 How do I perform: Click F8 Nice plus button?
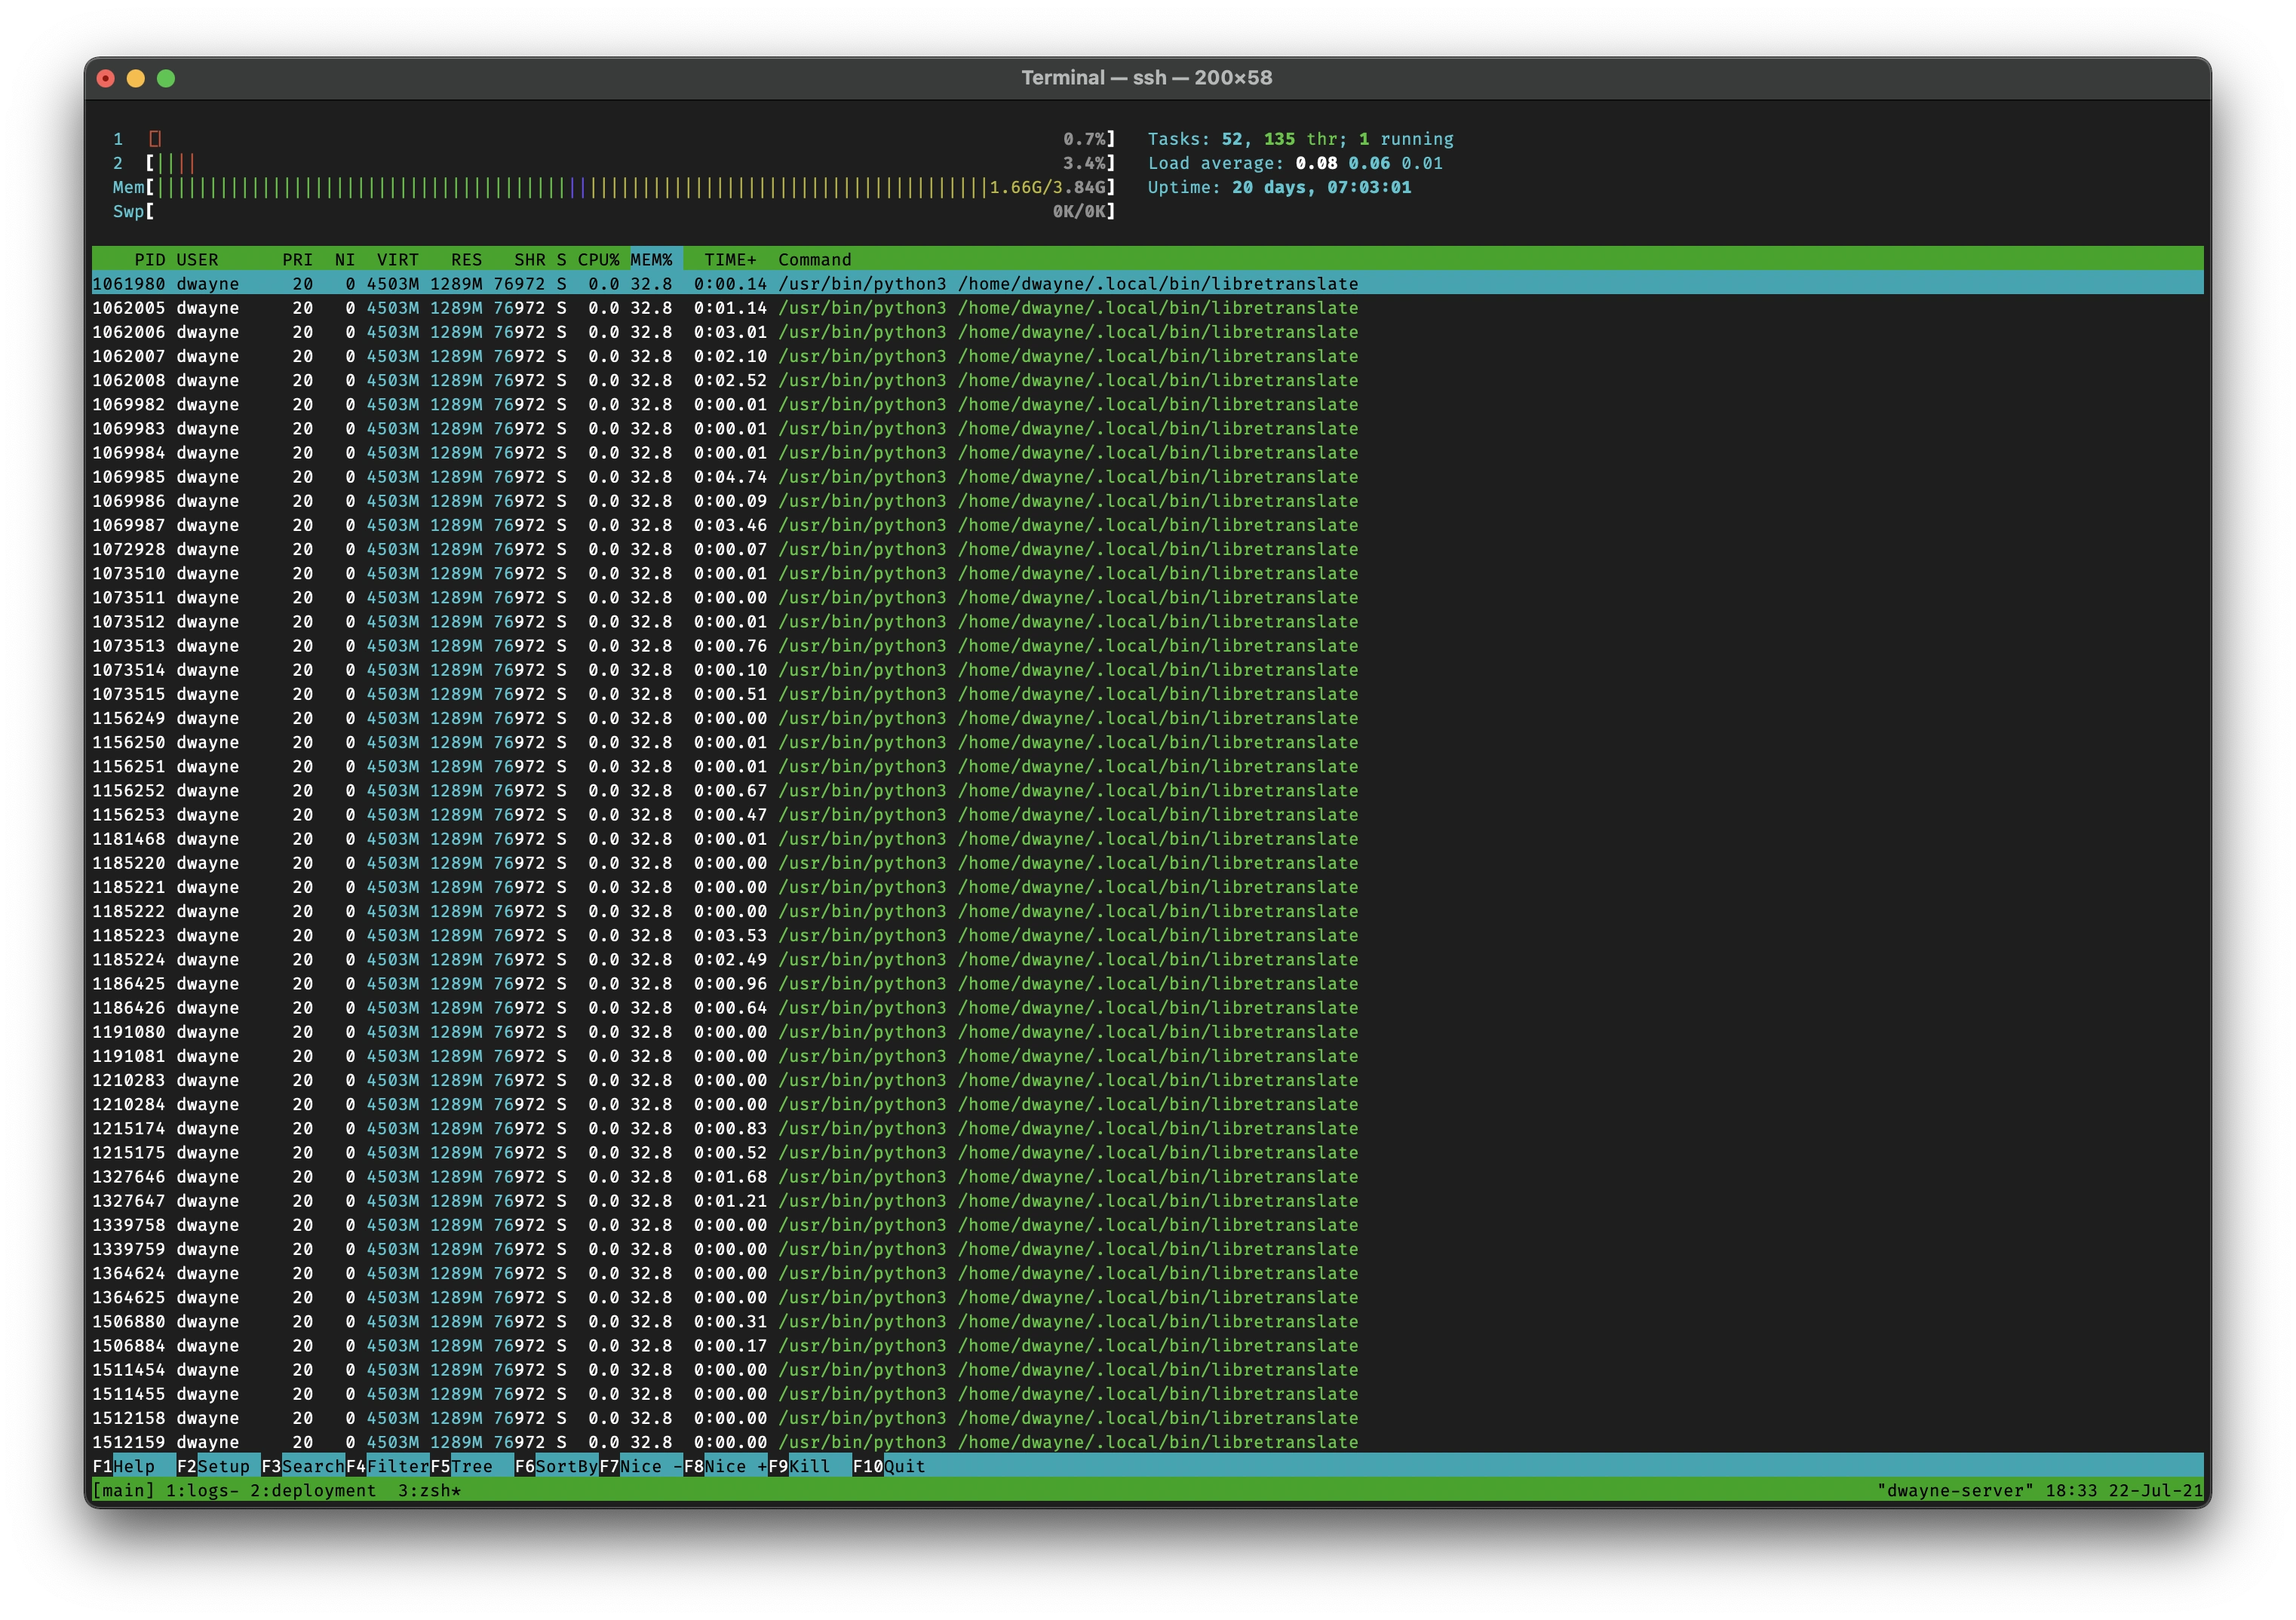pos(725,1466)
